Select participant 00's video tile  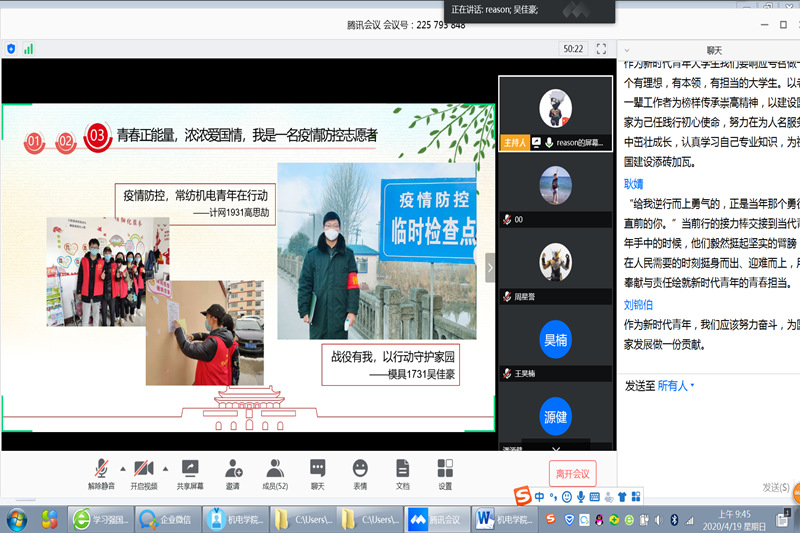point(556,190)
